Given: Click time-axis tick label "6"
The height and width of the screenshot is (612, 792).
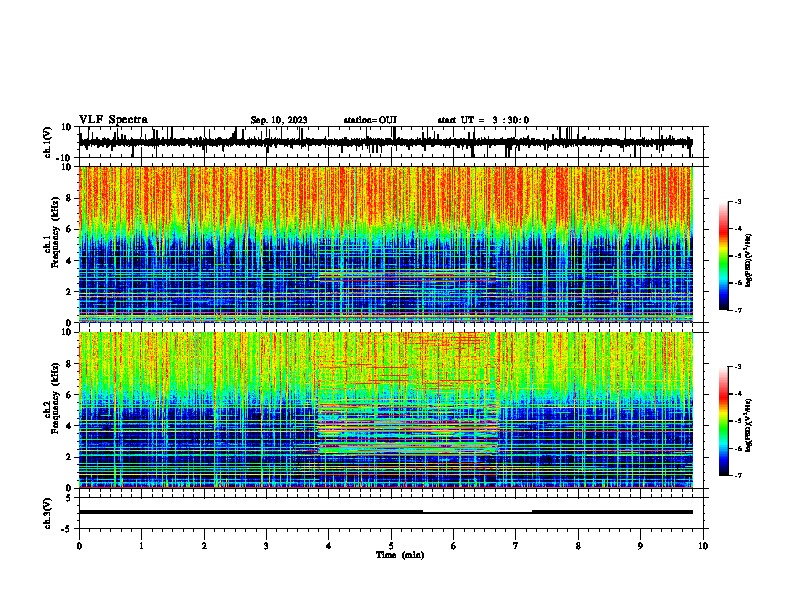Looking at the screenshot, I should pos(454,546).
